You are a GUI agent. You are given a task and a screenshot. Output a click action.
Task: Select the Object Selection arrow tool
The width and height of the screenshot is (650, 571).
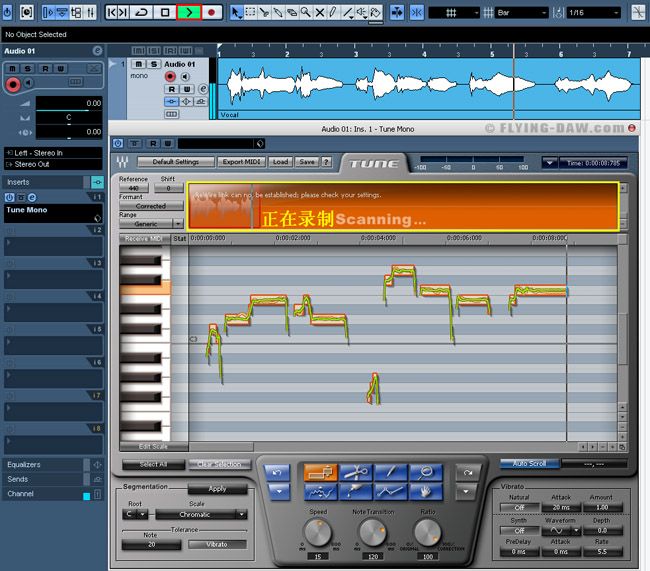pos(235,12)
